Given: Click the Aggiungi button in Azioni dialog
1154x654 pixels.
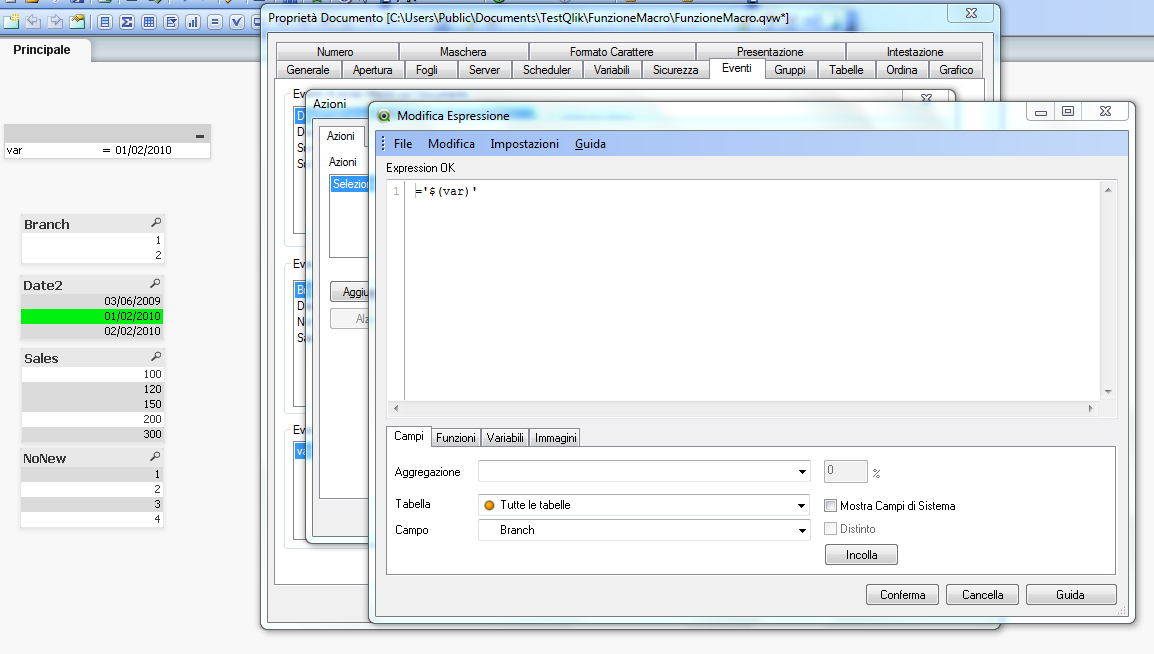Looking at the screenshot, I should (352, 292).
